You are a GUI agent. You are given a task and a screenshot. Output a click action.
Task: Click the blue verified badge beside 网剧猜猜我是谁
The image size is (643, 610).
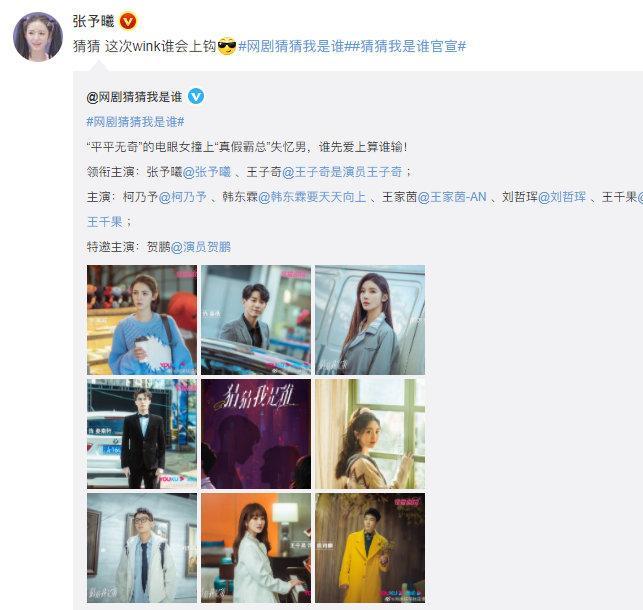point(196,96)
